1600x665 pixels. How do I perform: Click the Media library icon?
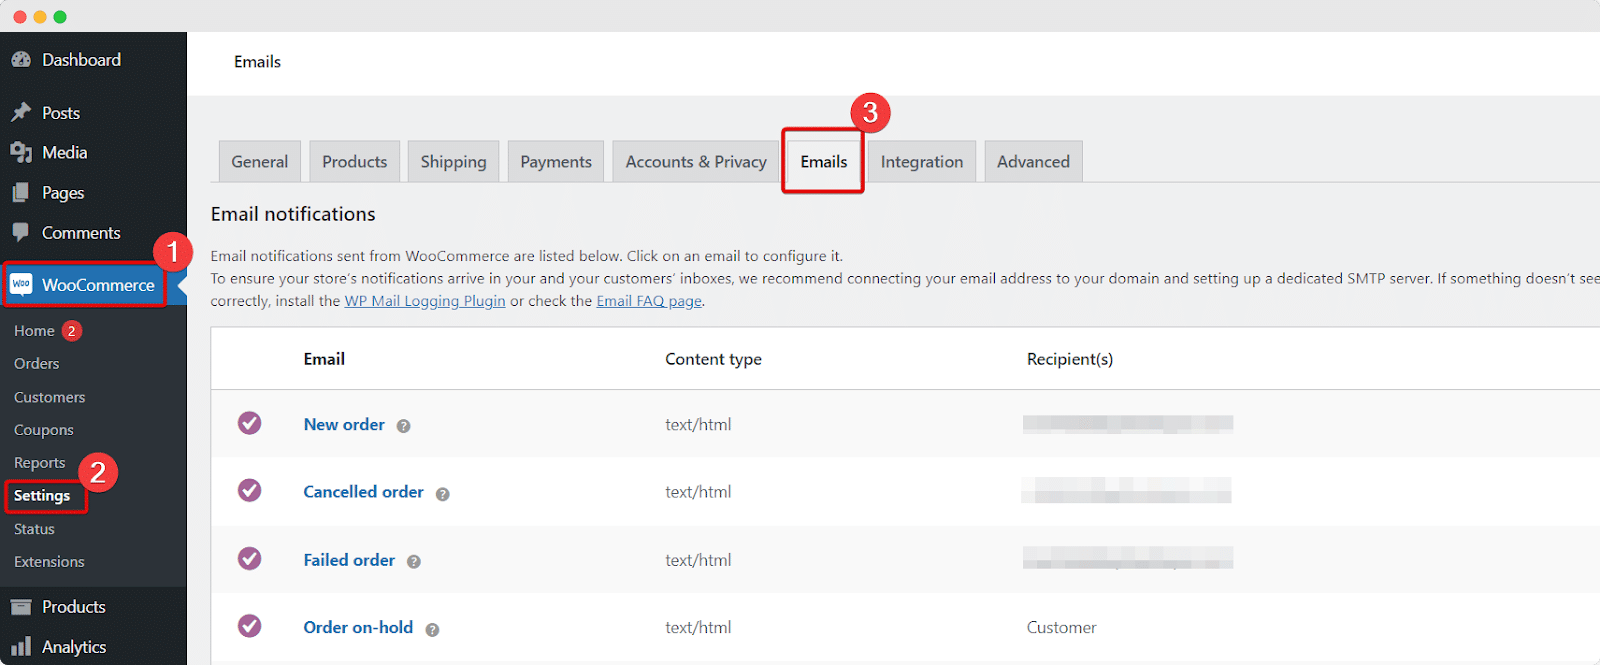pyautogui.click(x=21, y=152)
